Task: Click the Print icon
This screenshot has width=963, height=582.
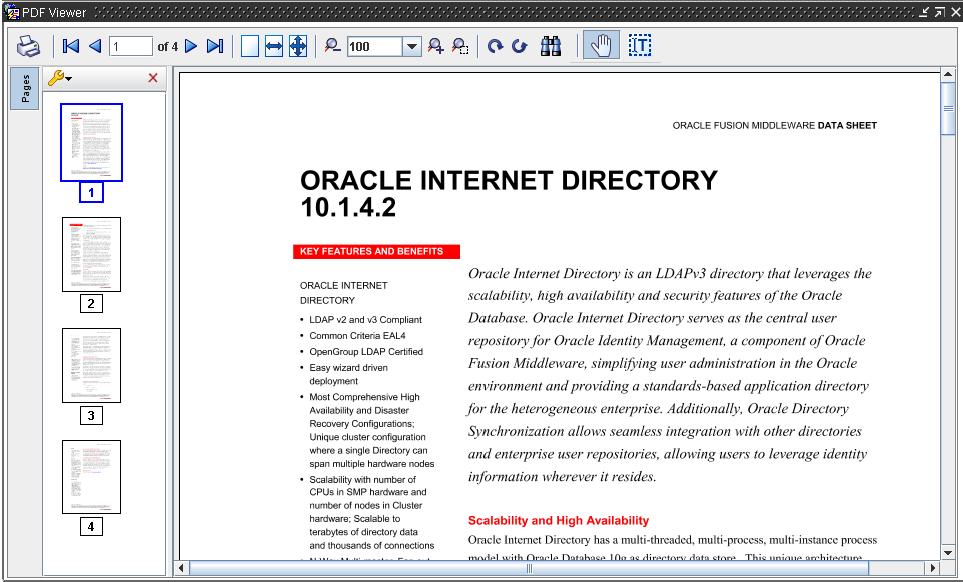Action: [28, 46]
